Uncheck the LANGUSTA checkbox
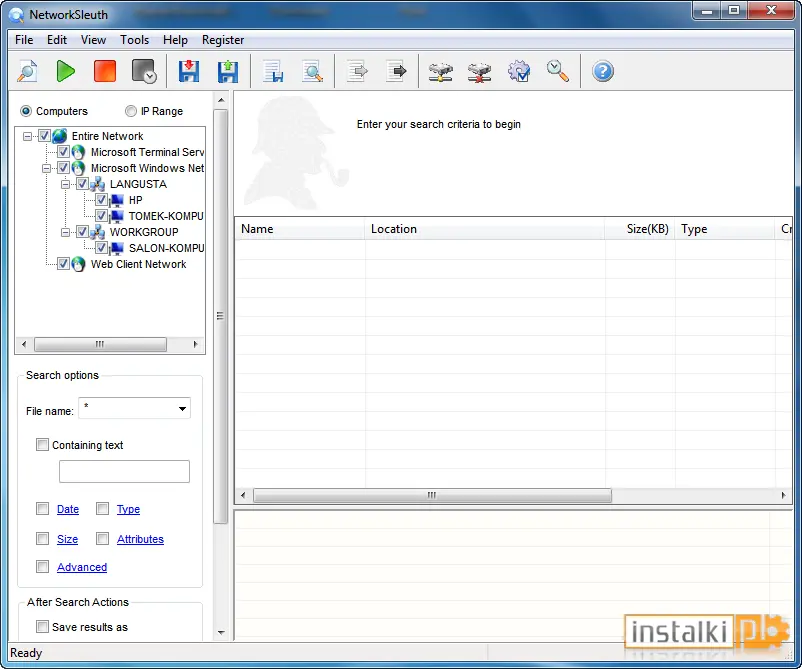The width and height of the screenshot is (802, 669). point(82,184)
